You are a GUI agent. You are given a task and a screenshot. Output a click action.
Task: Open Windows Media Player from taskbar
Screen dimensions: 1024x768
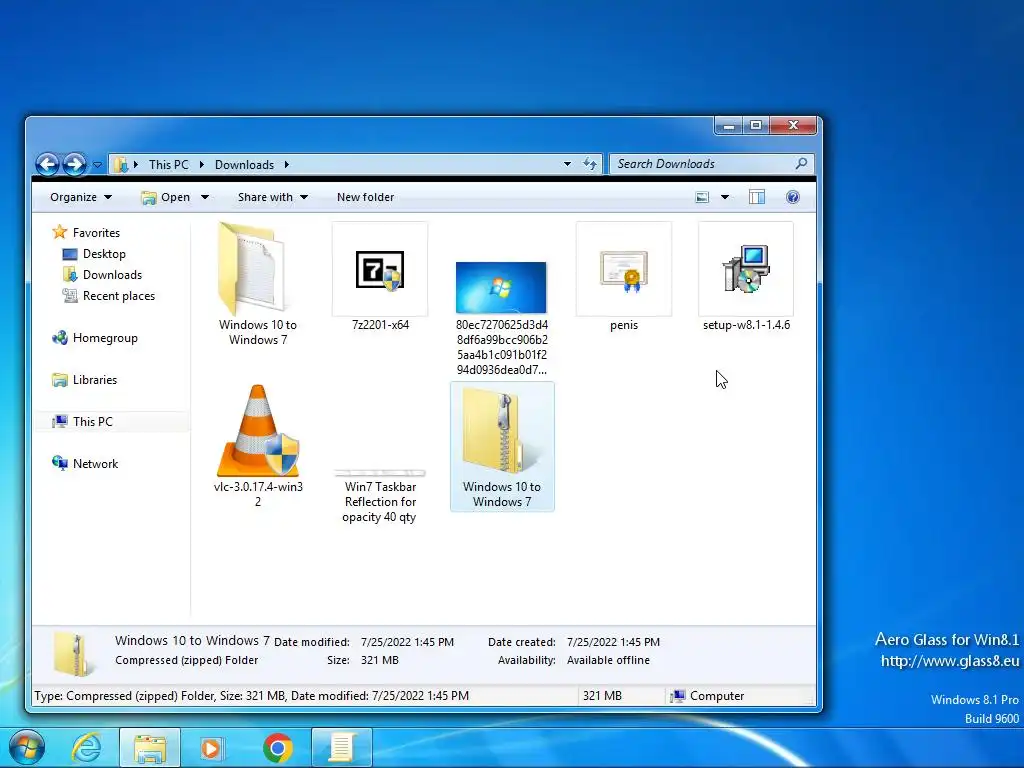211,748
